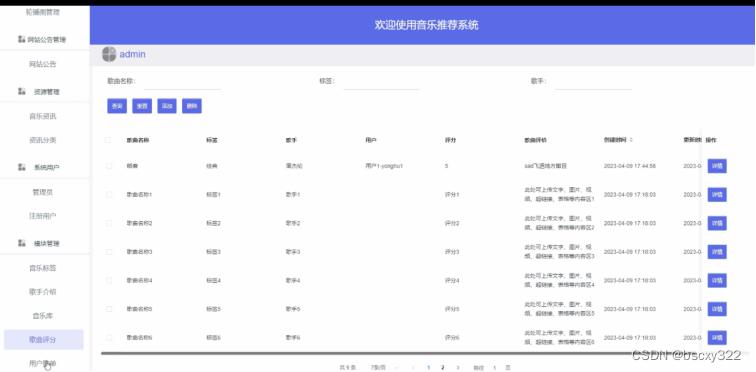The image size is (756, 372).
Task: Open 详情 for the 周杰伦 row
Action: click(x=717, y=166)
